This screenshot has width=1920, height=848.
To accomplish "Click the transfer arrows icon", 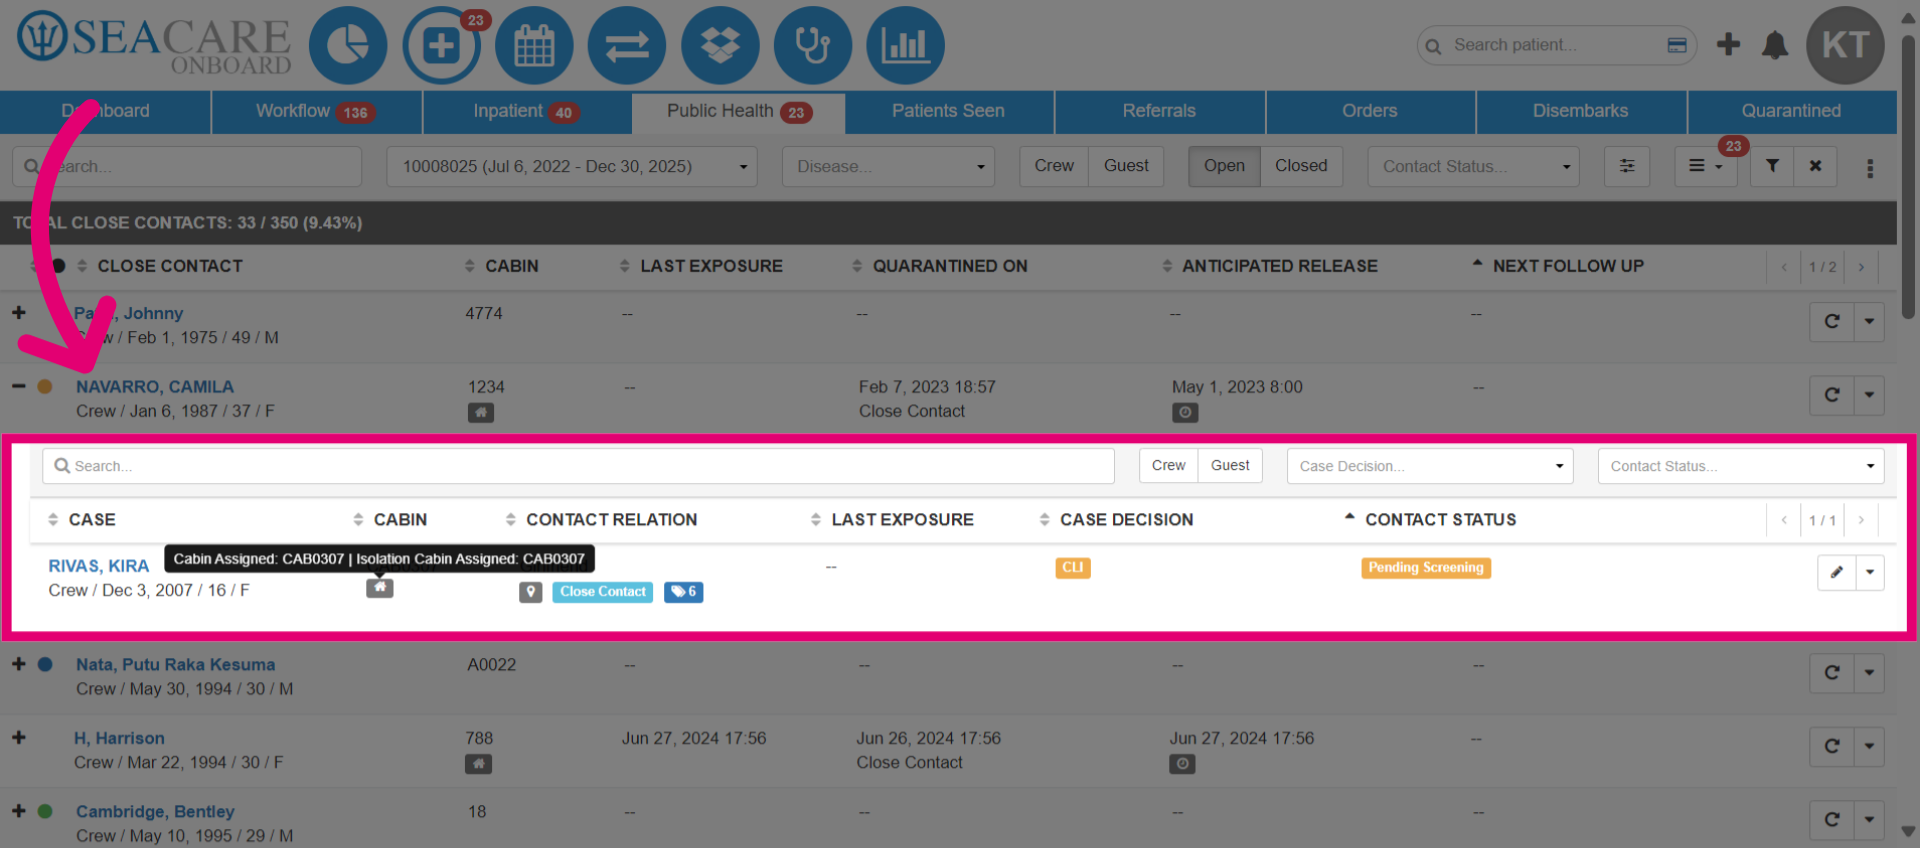I will [627, 46].
